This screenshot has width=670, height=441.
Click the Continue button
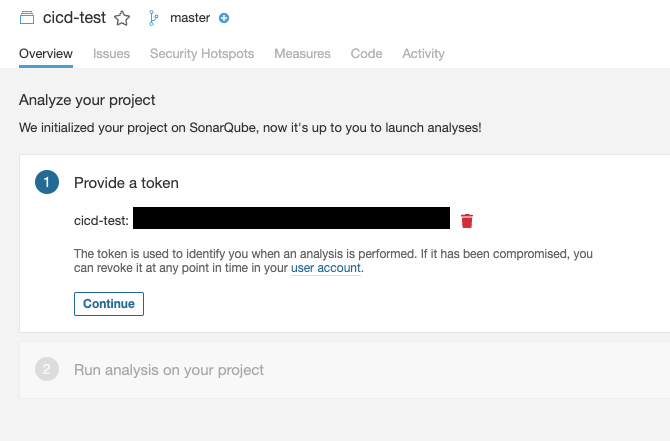109,304
